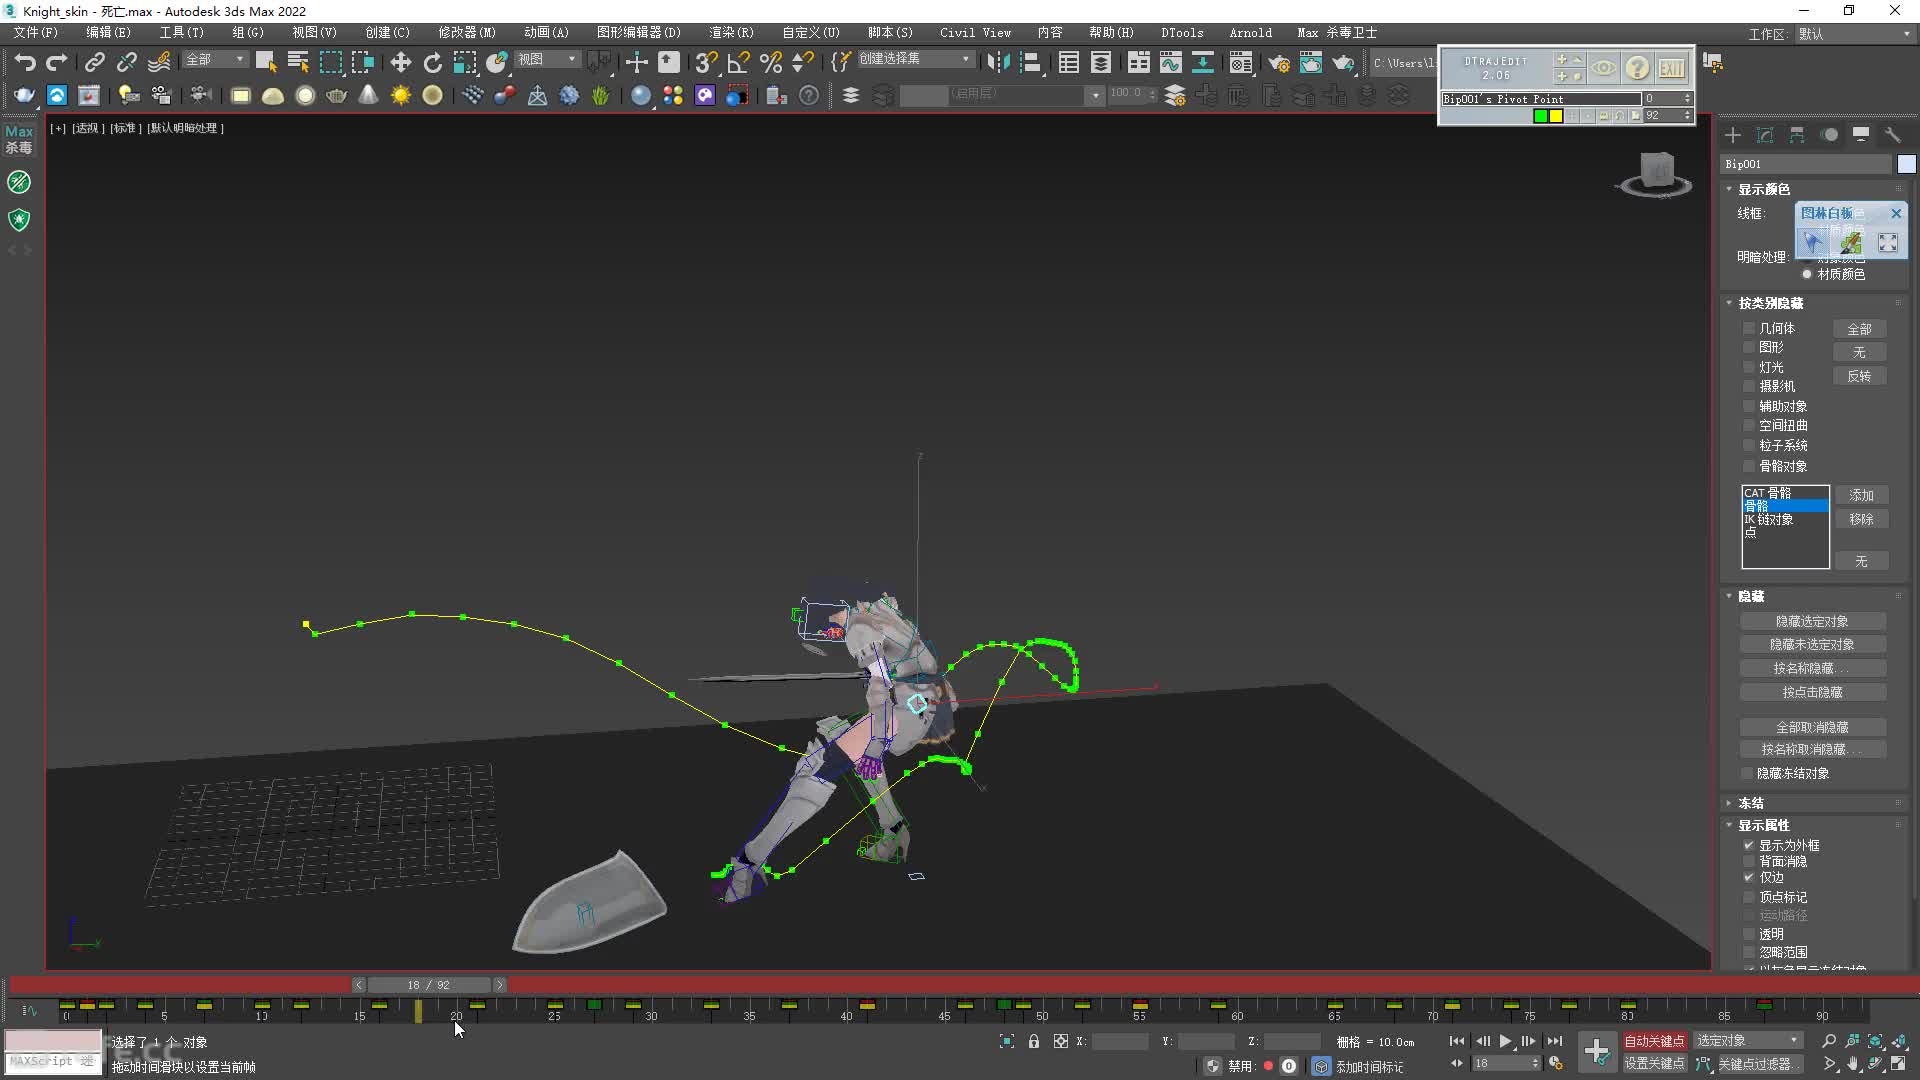Click the Selection Lock padlock icon
The image size is (1920, 1080).
coord(1034,1041)
